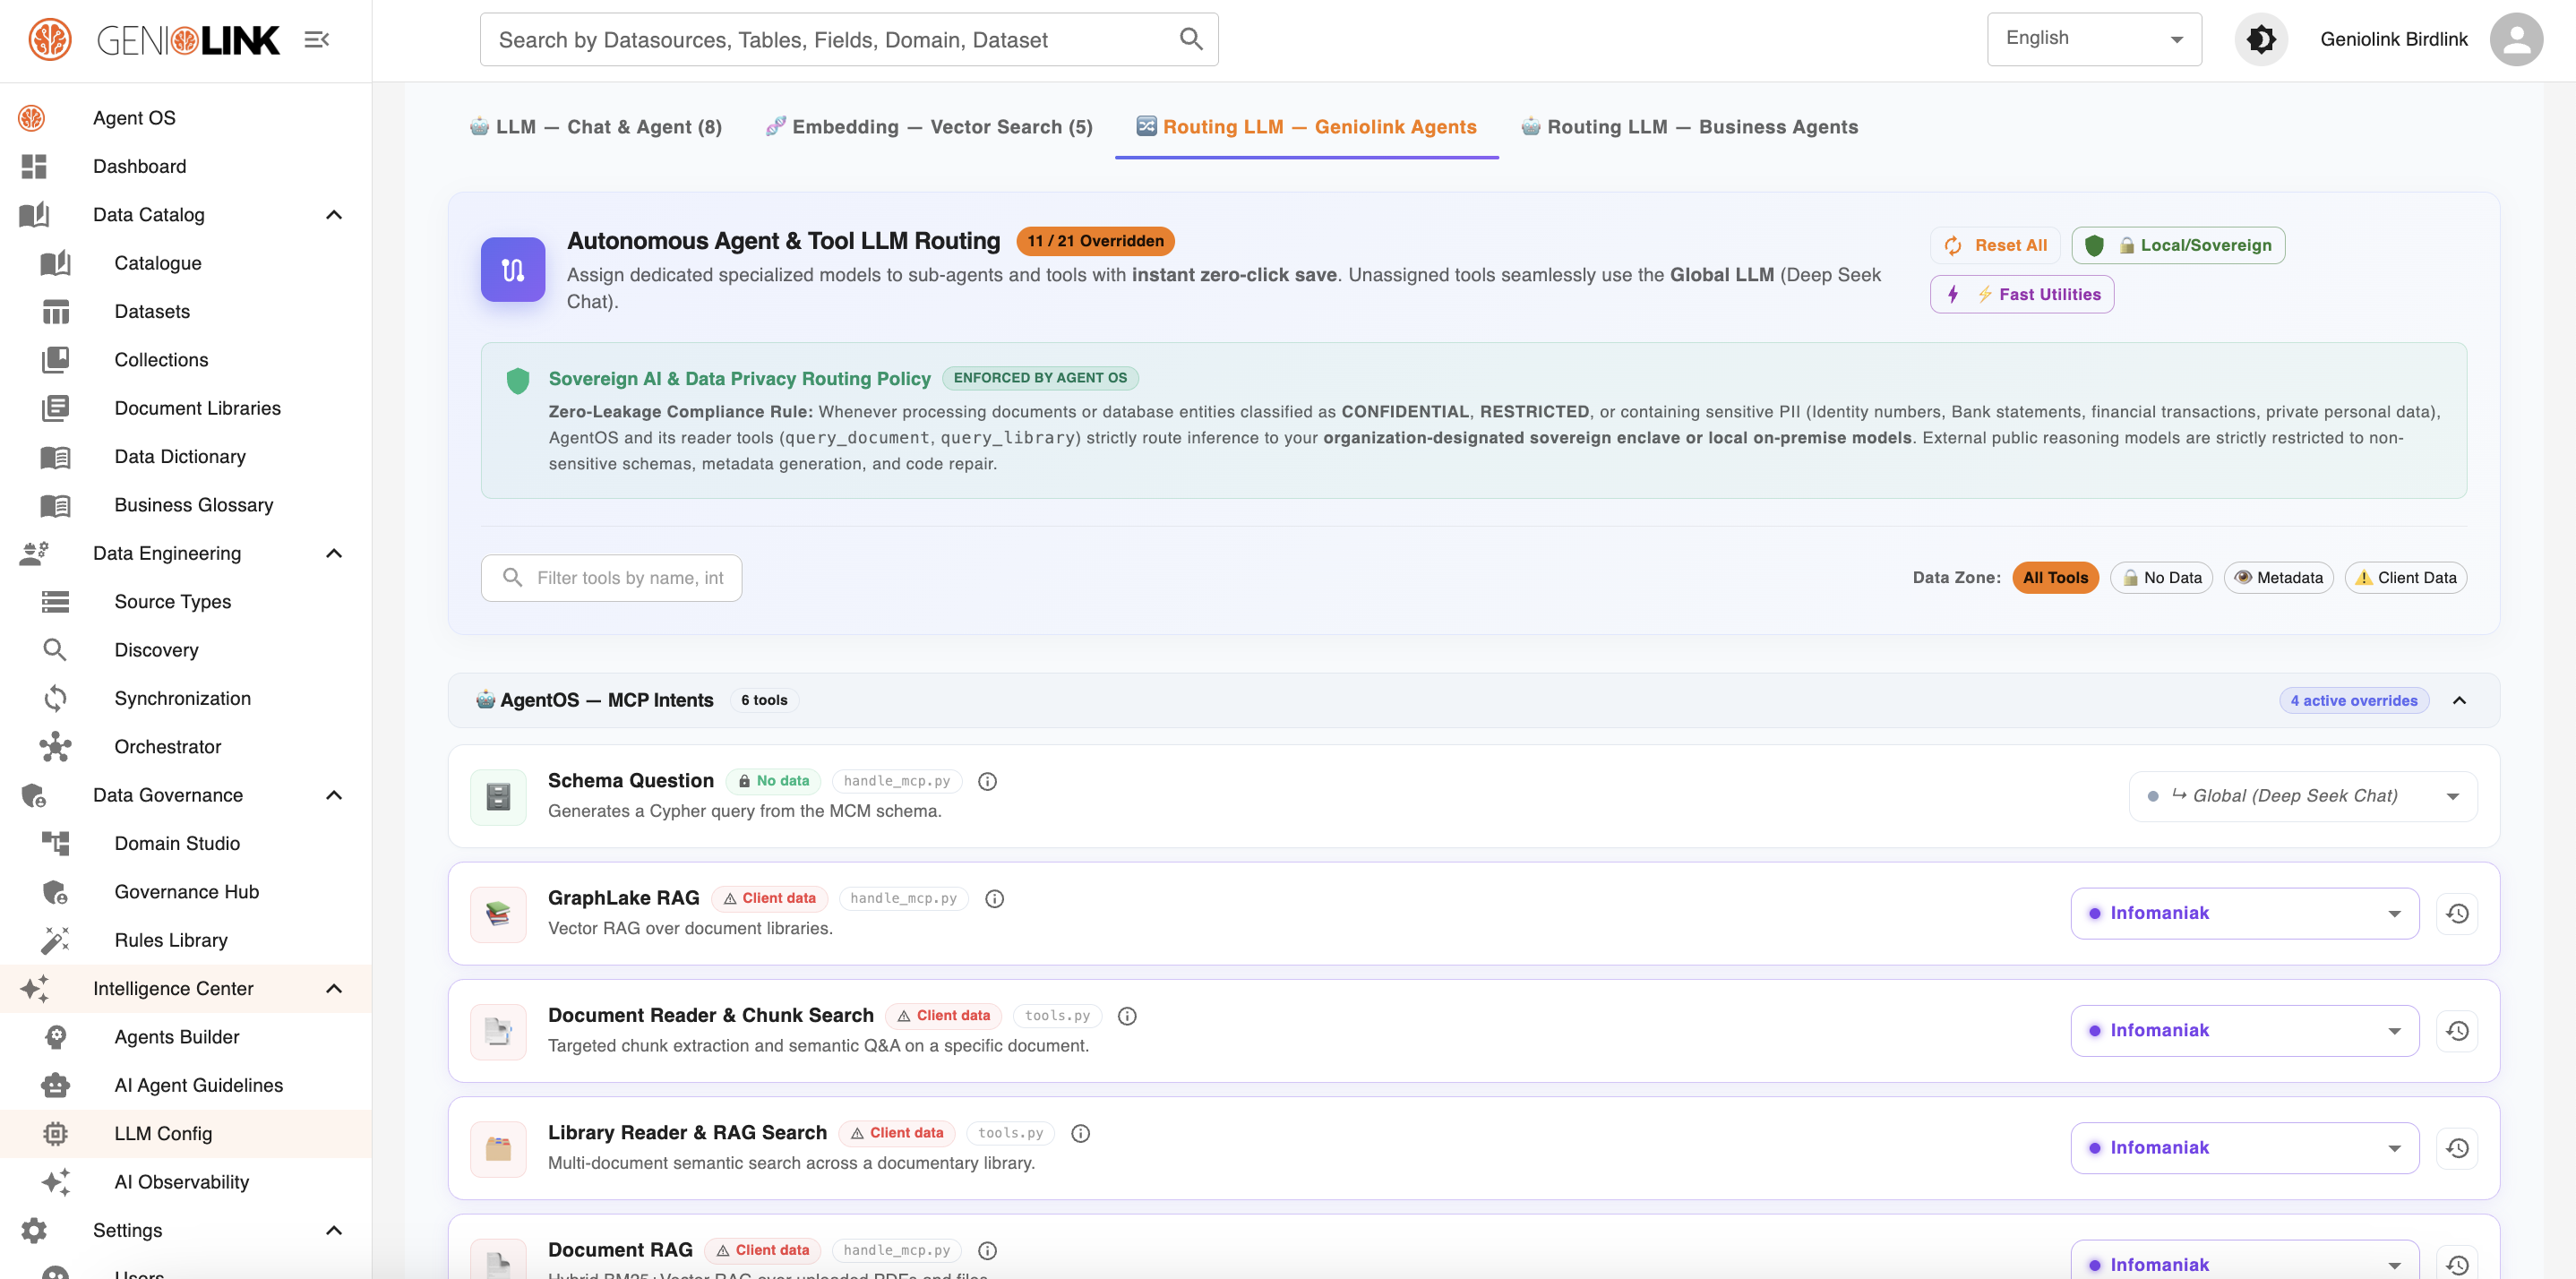Open GraphLake RAG Infomaniak dropdown
Image resolution: width=2576 pixels, height=1279 pixels.
[x=2245, y=914]
